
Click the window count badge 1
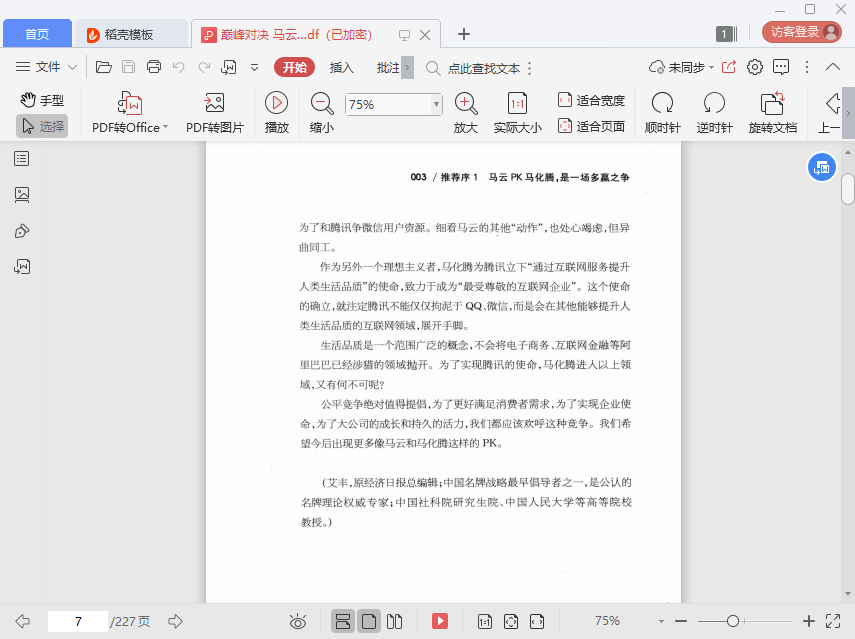click(726, 34)
